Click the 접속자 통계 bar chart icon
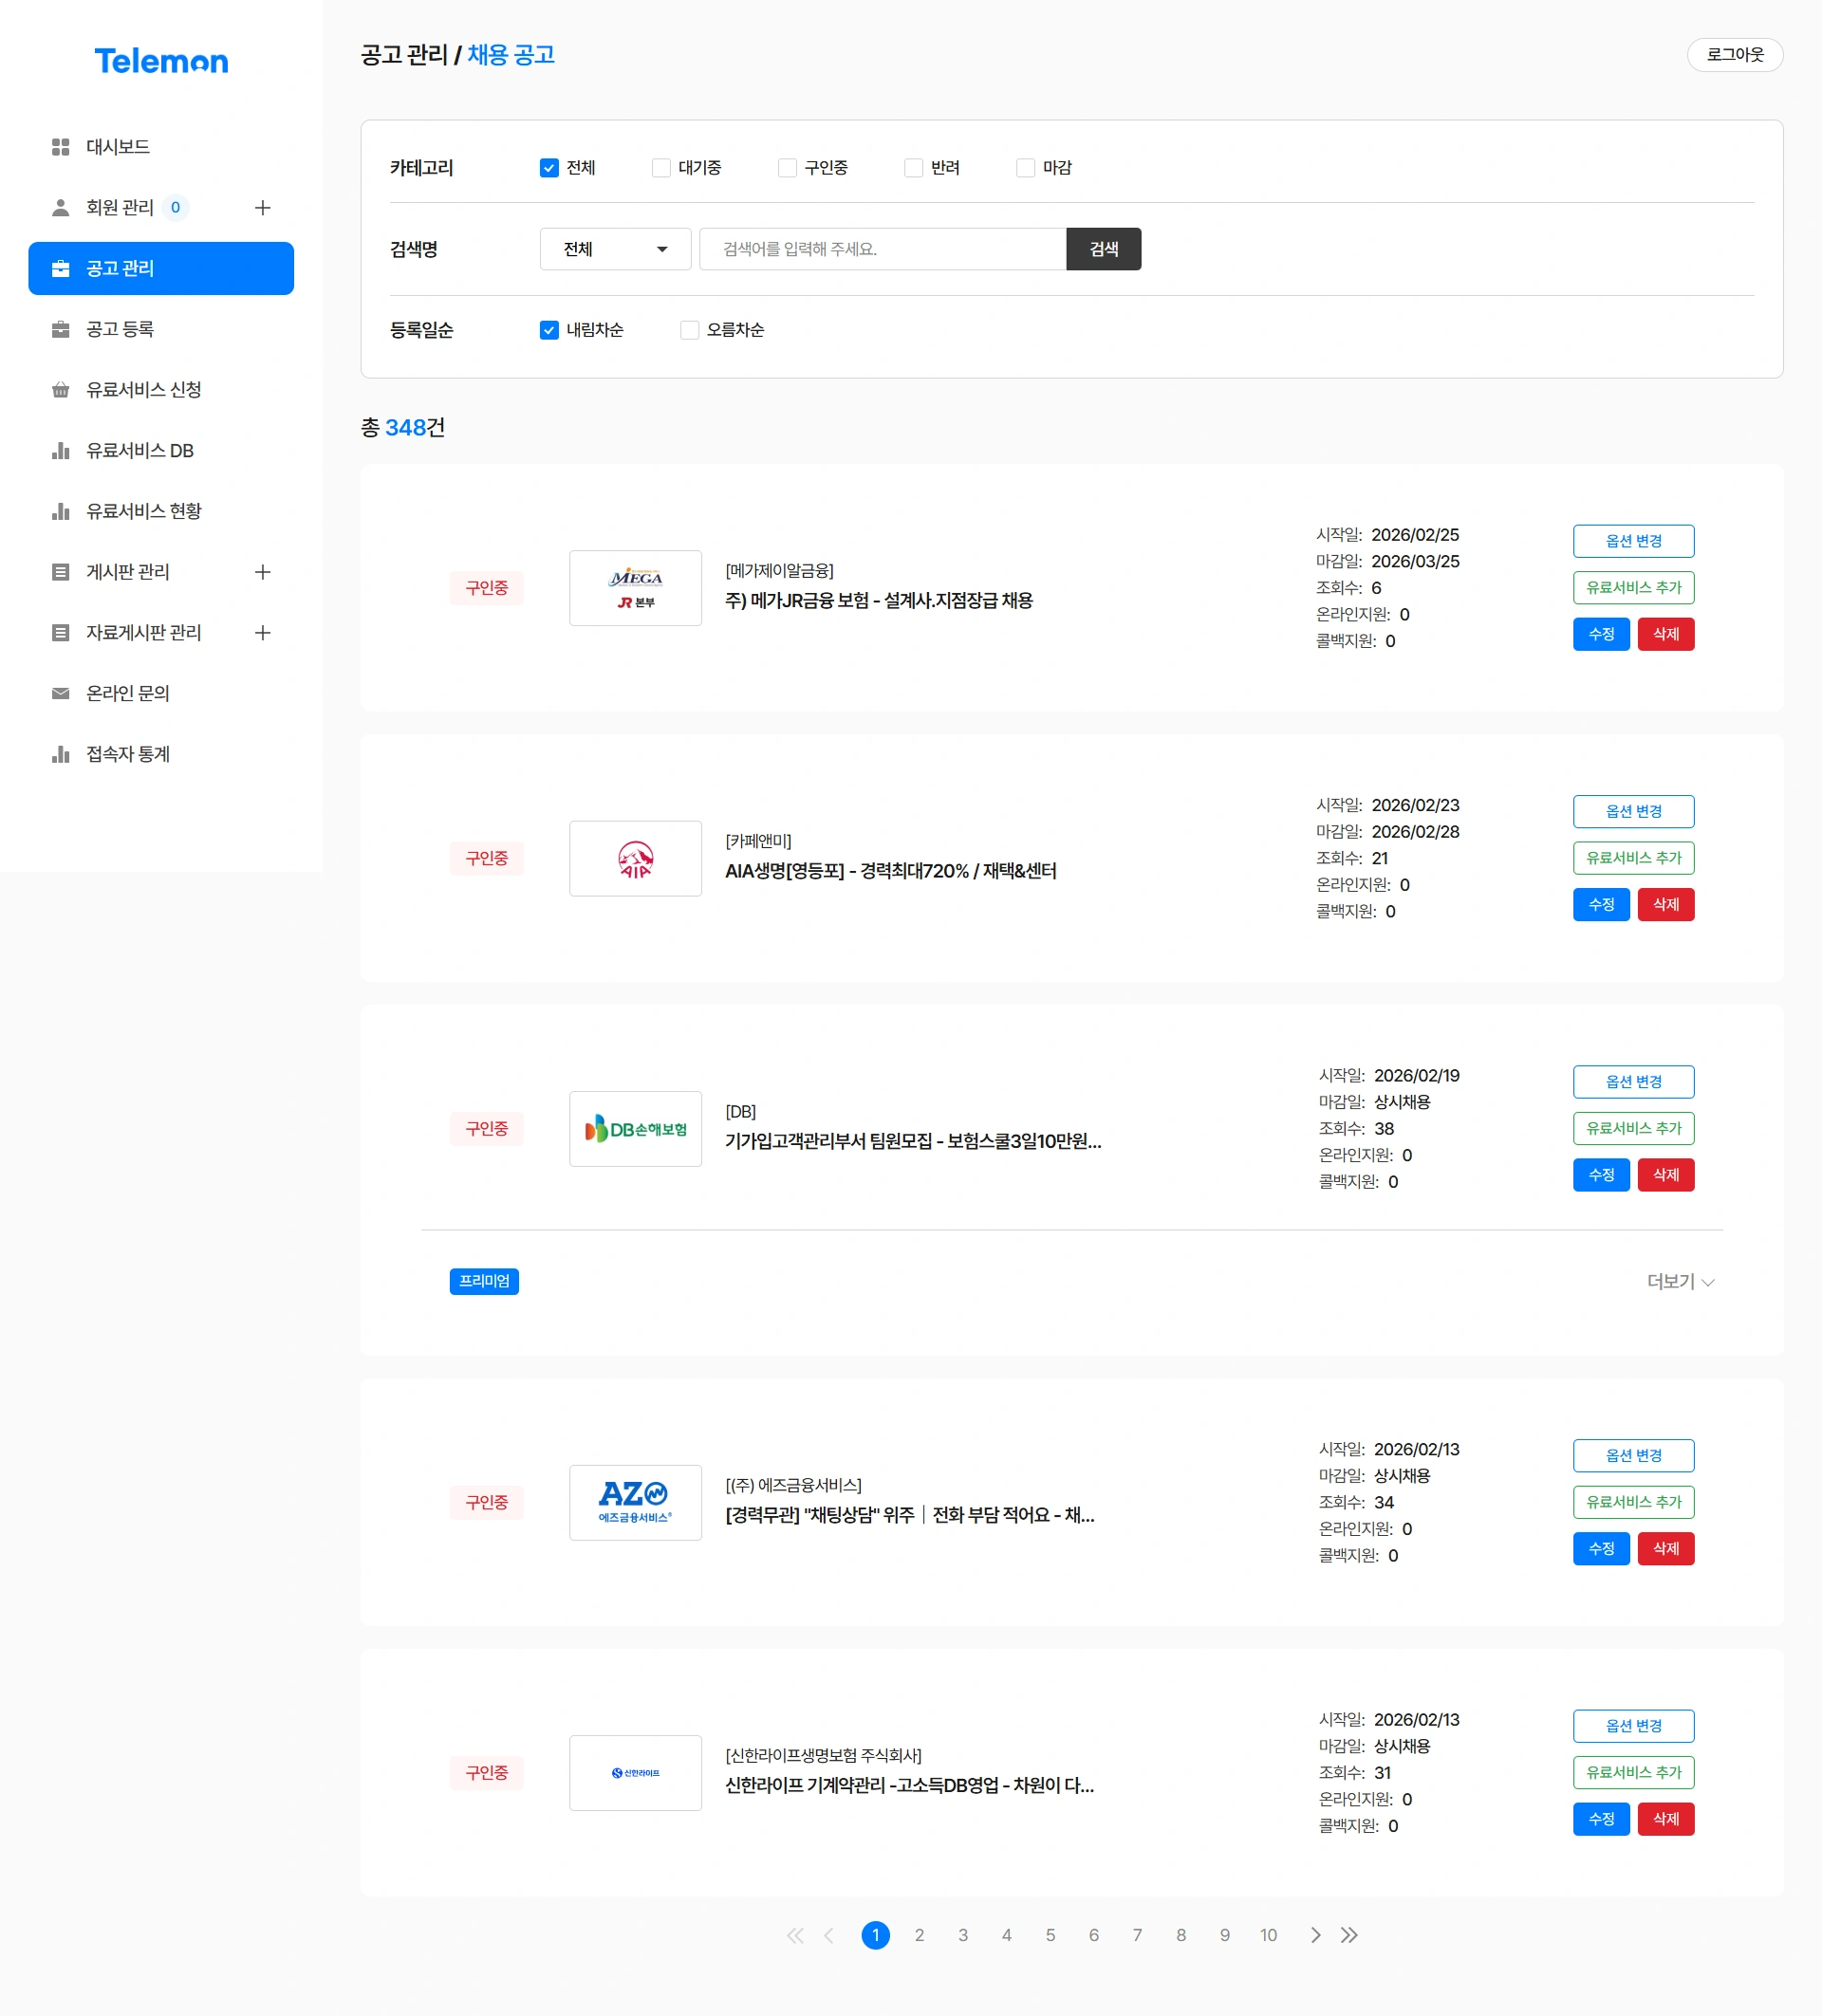 pos(61,755)
